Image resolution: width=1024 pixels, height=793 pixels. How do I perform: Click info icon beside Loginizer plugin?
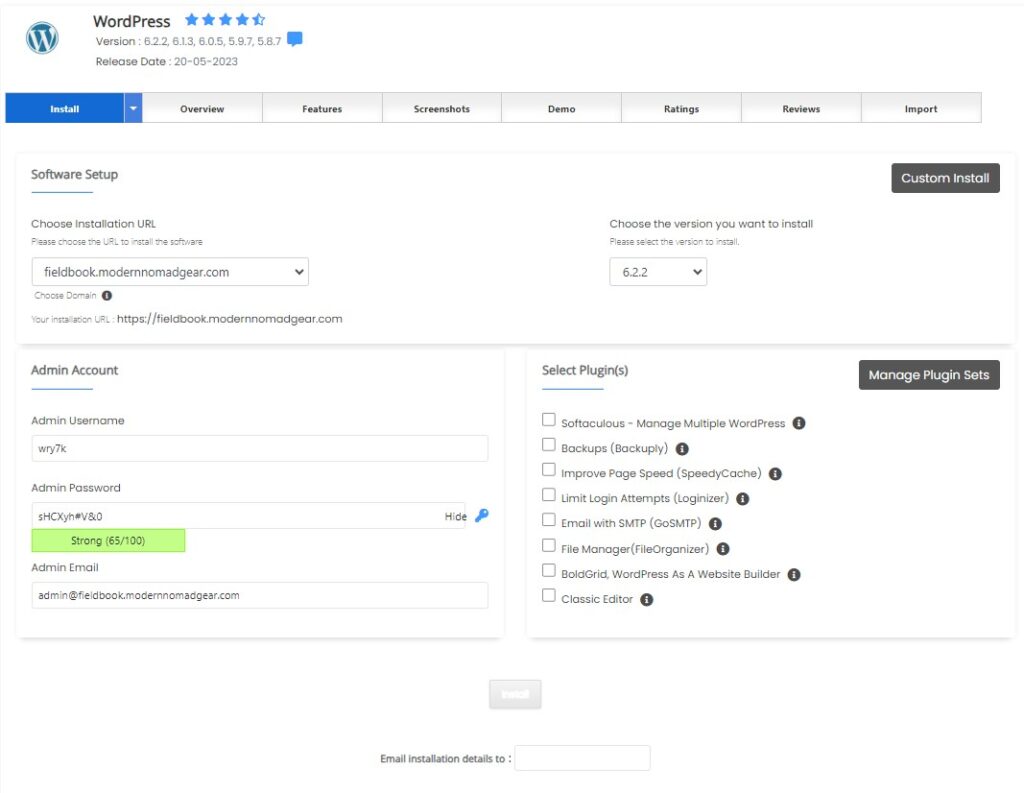coord(742,498)
